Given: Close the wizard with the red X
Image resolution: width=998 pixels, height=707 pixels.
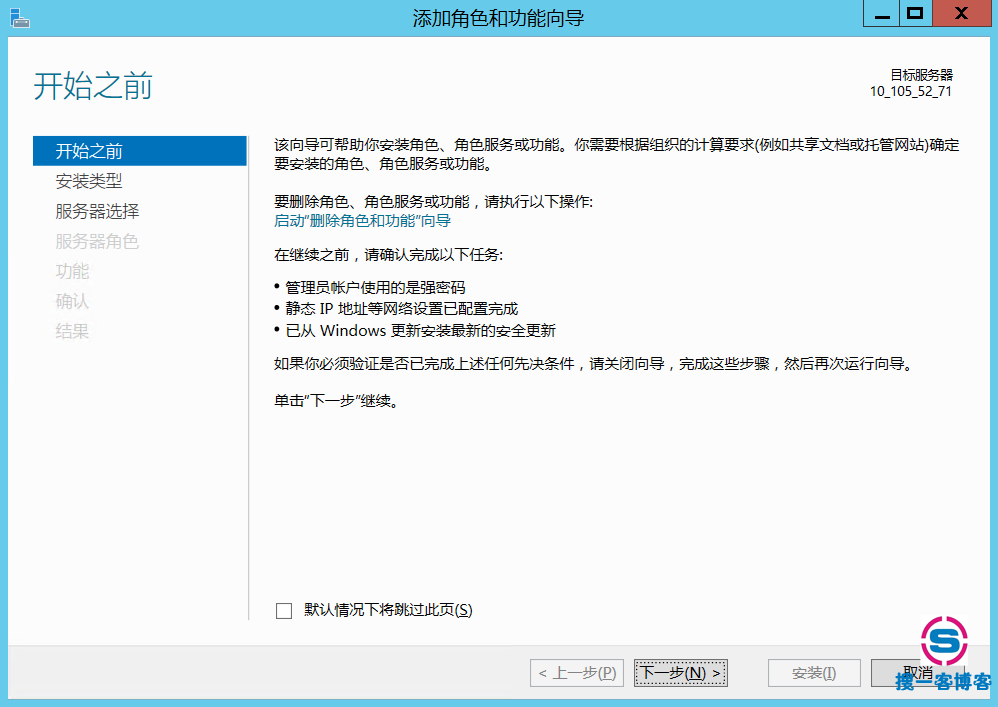Looking at the screenshot, I should coord(960,14).
